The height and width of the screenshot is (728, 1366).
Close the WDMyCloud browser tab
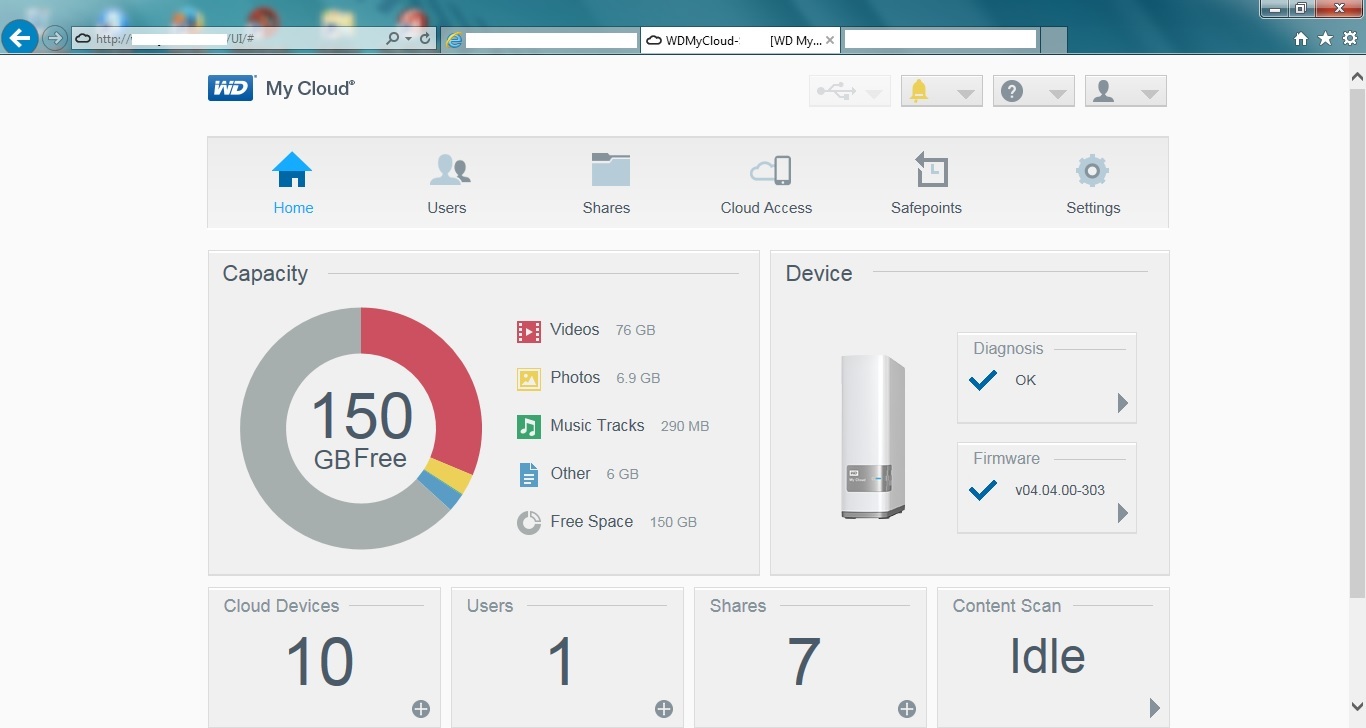point(829,40)
